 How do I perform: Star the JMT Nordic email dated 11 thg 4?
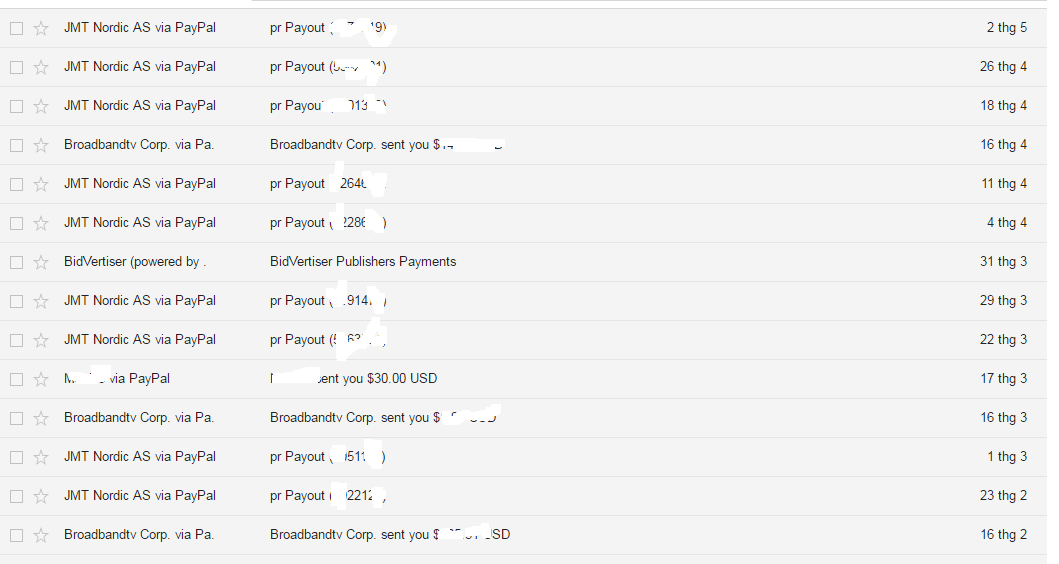(x=41, y=184)
